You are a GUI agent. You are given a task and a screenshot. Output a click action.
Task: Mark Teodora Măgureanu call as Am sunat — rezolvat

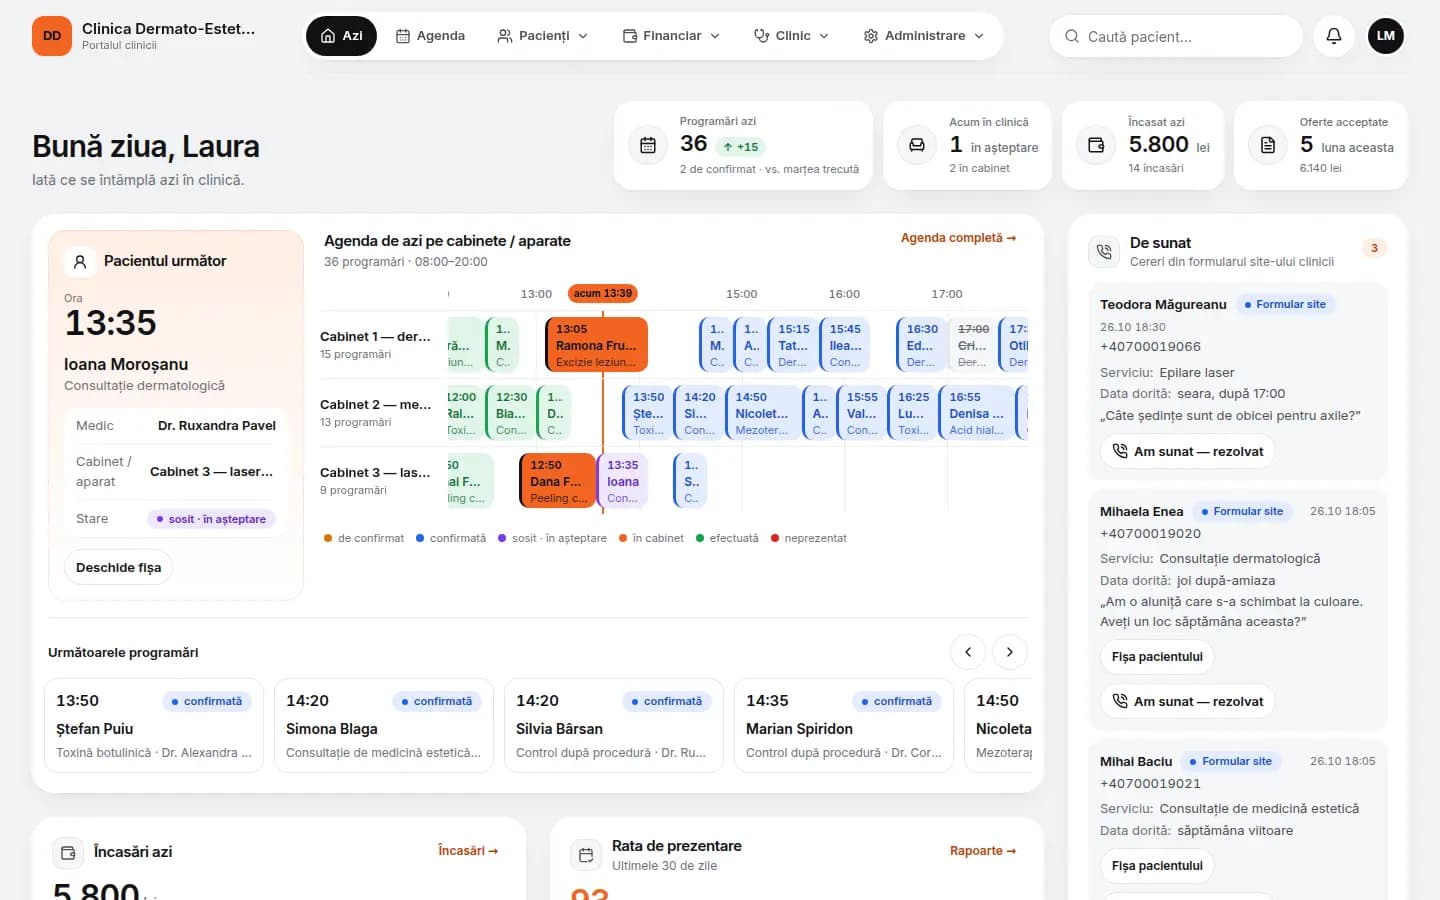tap(1188, 452)
